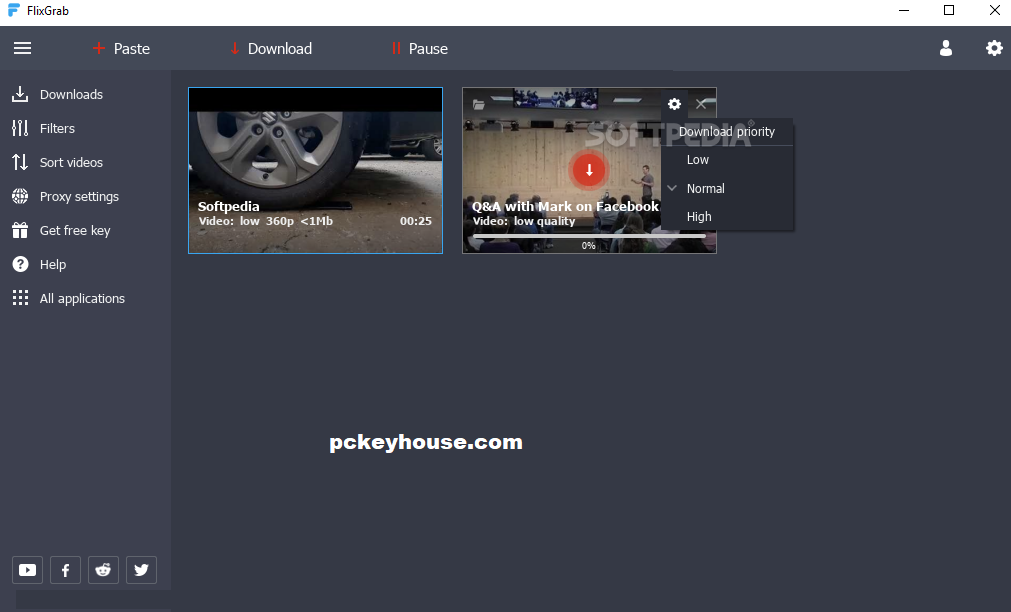Click 'Q&A with Mark on Facebook' title
Screen dimensions: 1011x612
pos(565,206)
